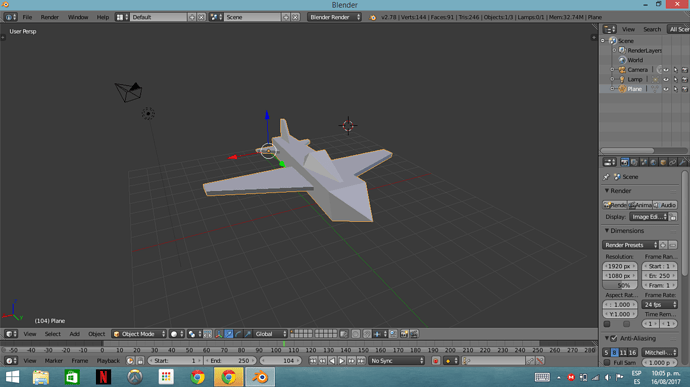Click the record auto-keyframe red button

tap(436, 361)
